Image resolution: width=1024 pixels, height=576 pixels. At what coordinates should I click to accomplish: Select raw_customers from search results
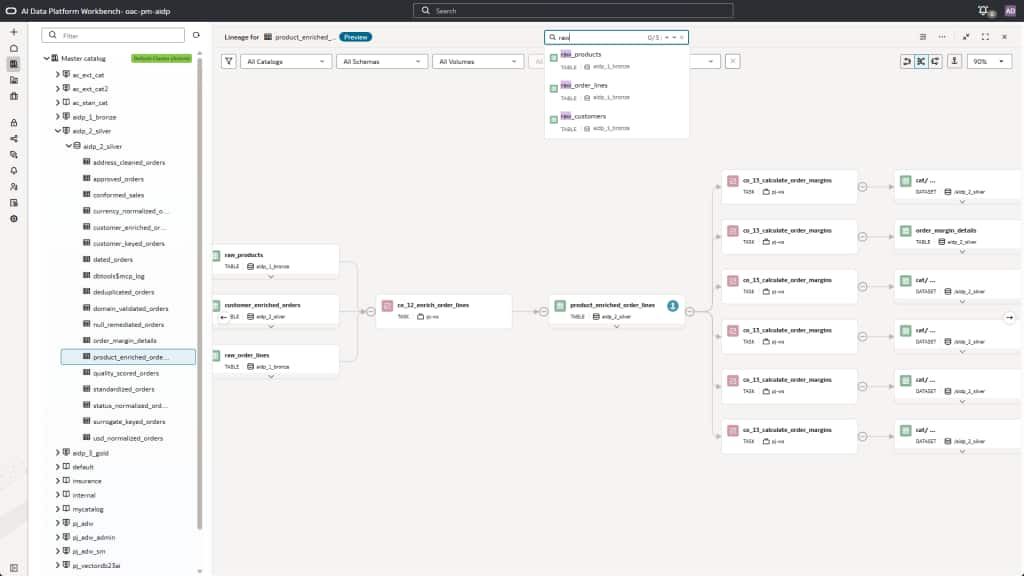[616, 122]
